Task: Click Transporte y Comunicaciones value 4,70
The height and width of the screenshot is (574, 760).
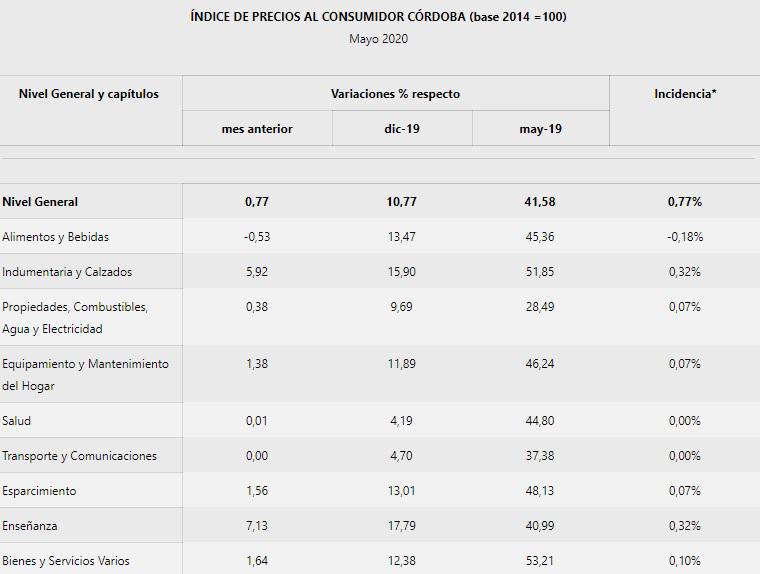Action: coord(401,456)
